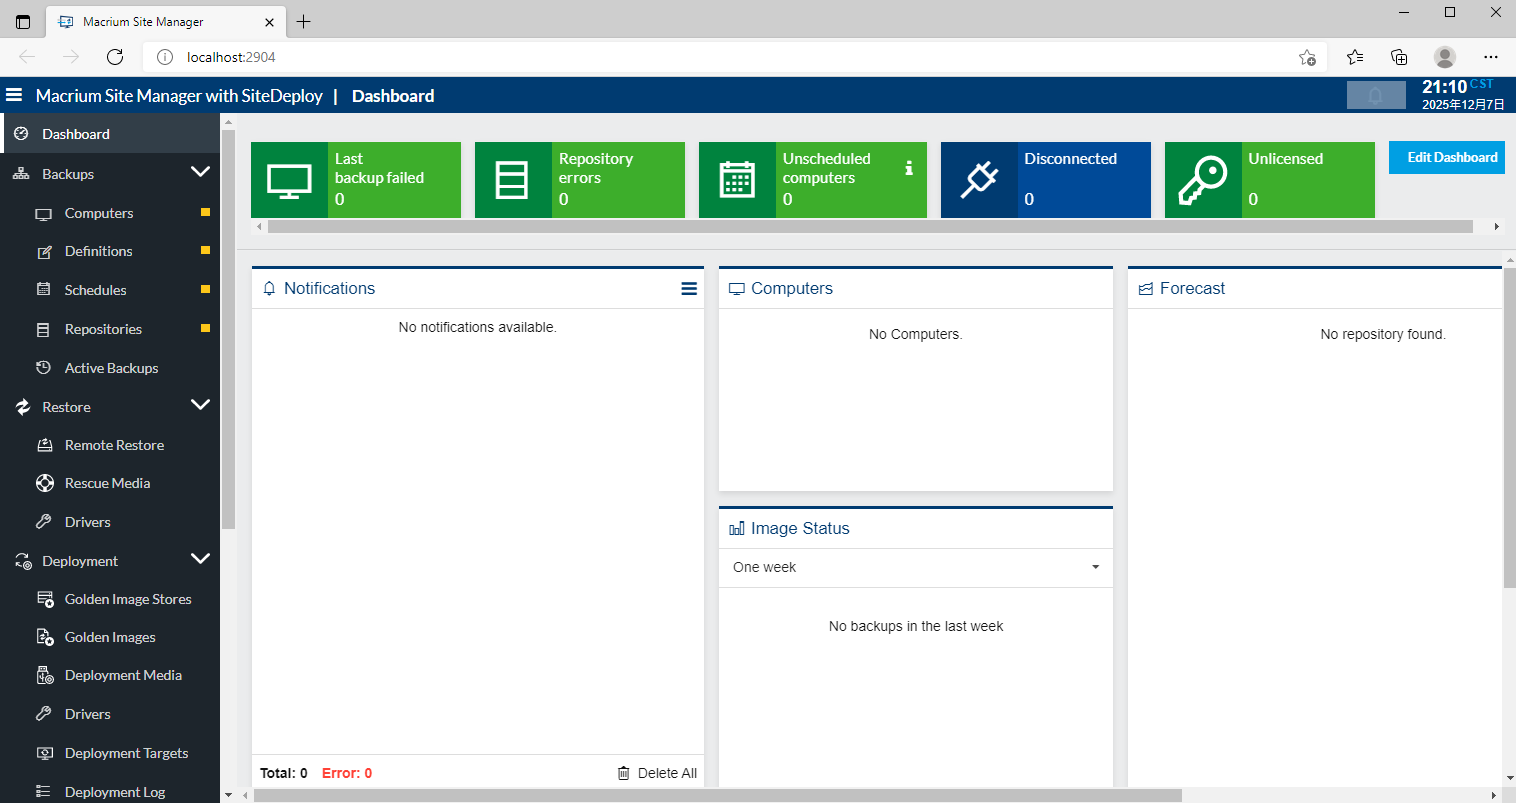Click the Forecast chart icon
Screen dimensions: 1516x803
(x=1146, y=289)
